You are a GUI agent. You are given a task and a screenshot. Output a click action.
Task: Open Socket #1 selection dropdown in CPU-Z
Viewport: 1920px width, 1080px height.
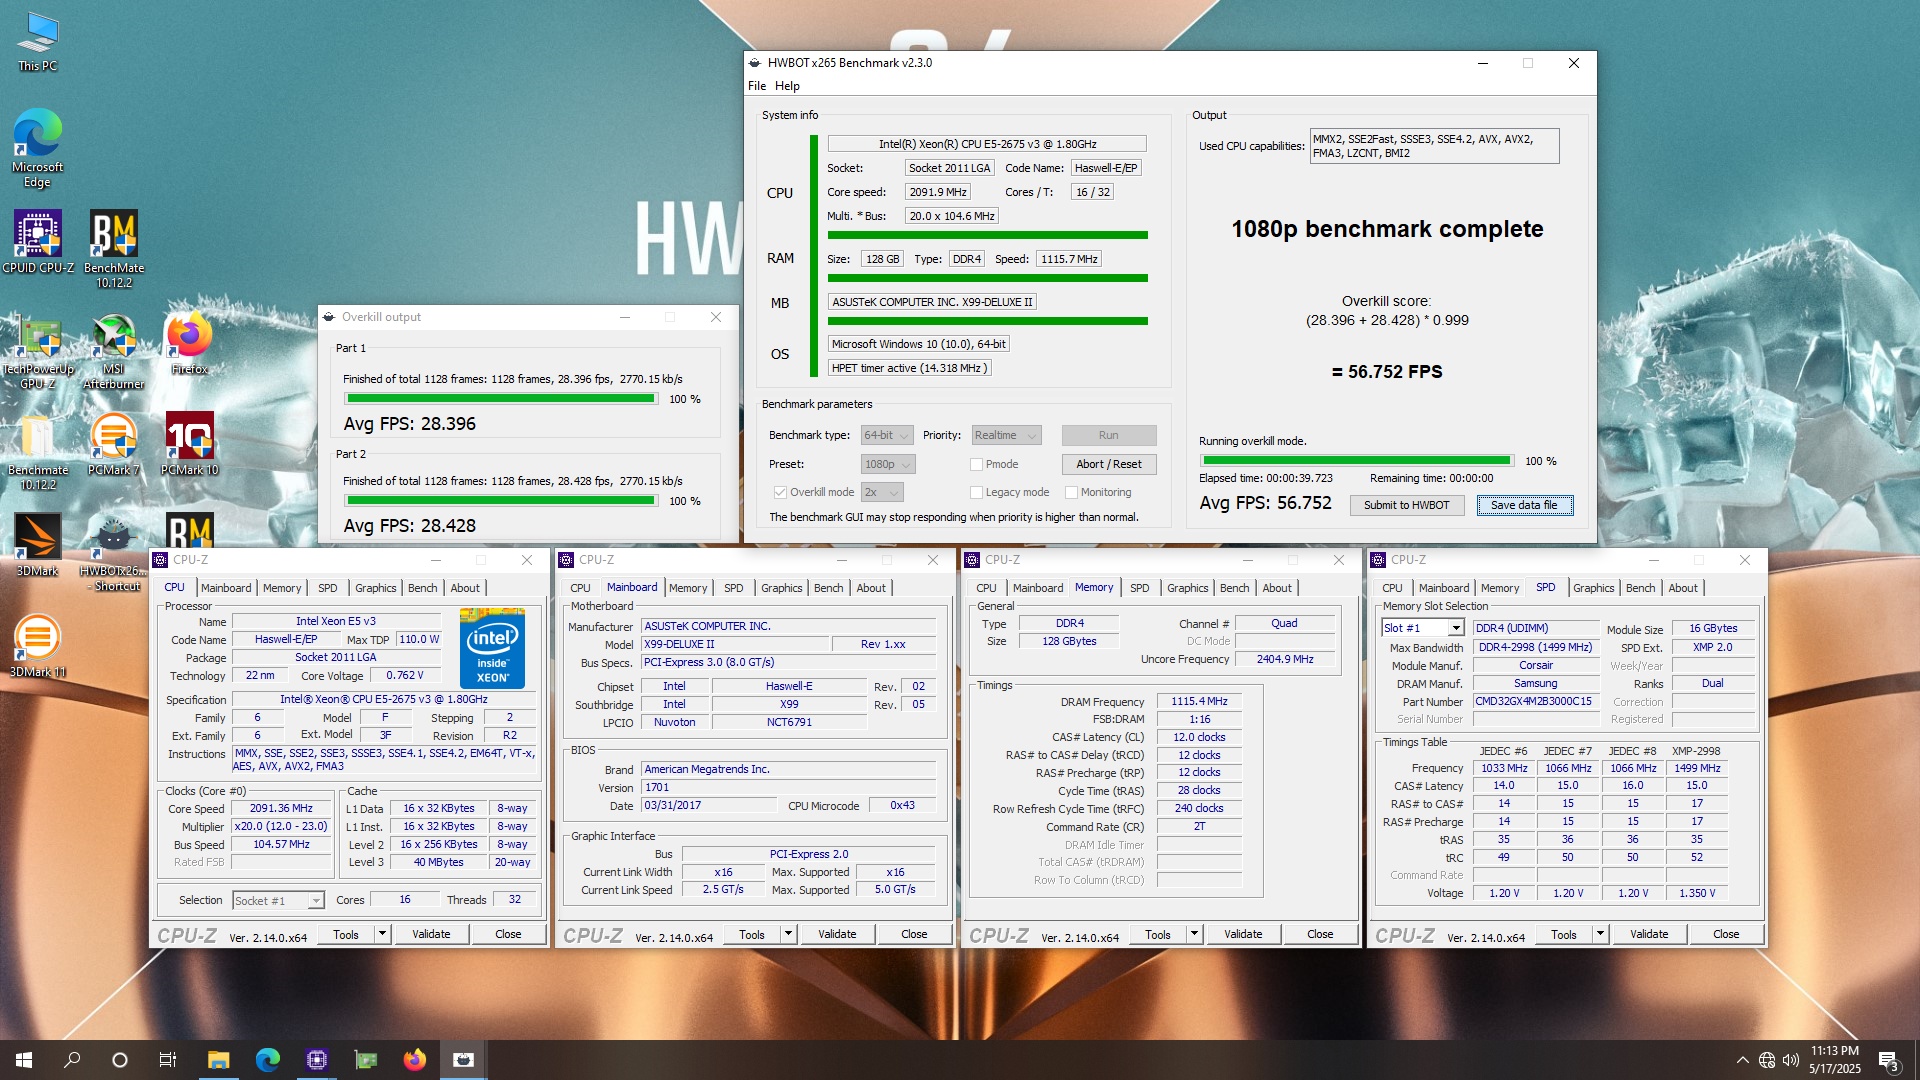click(x=278, y=900)
